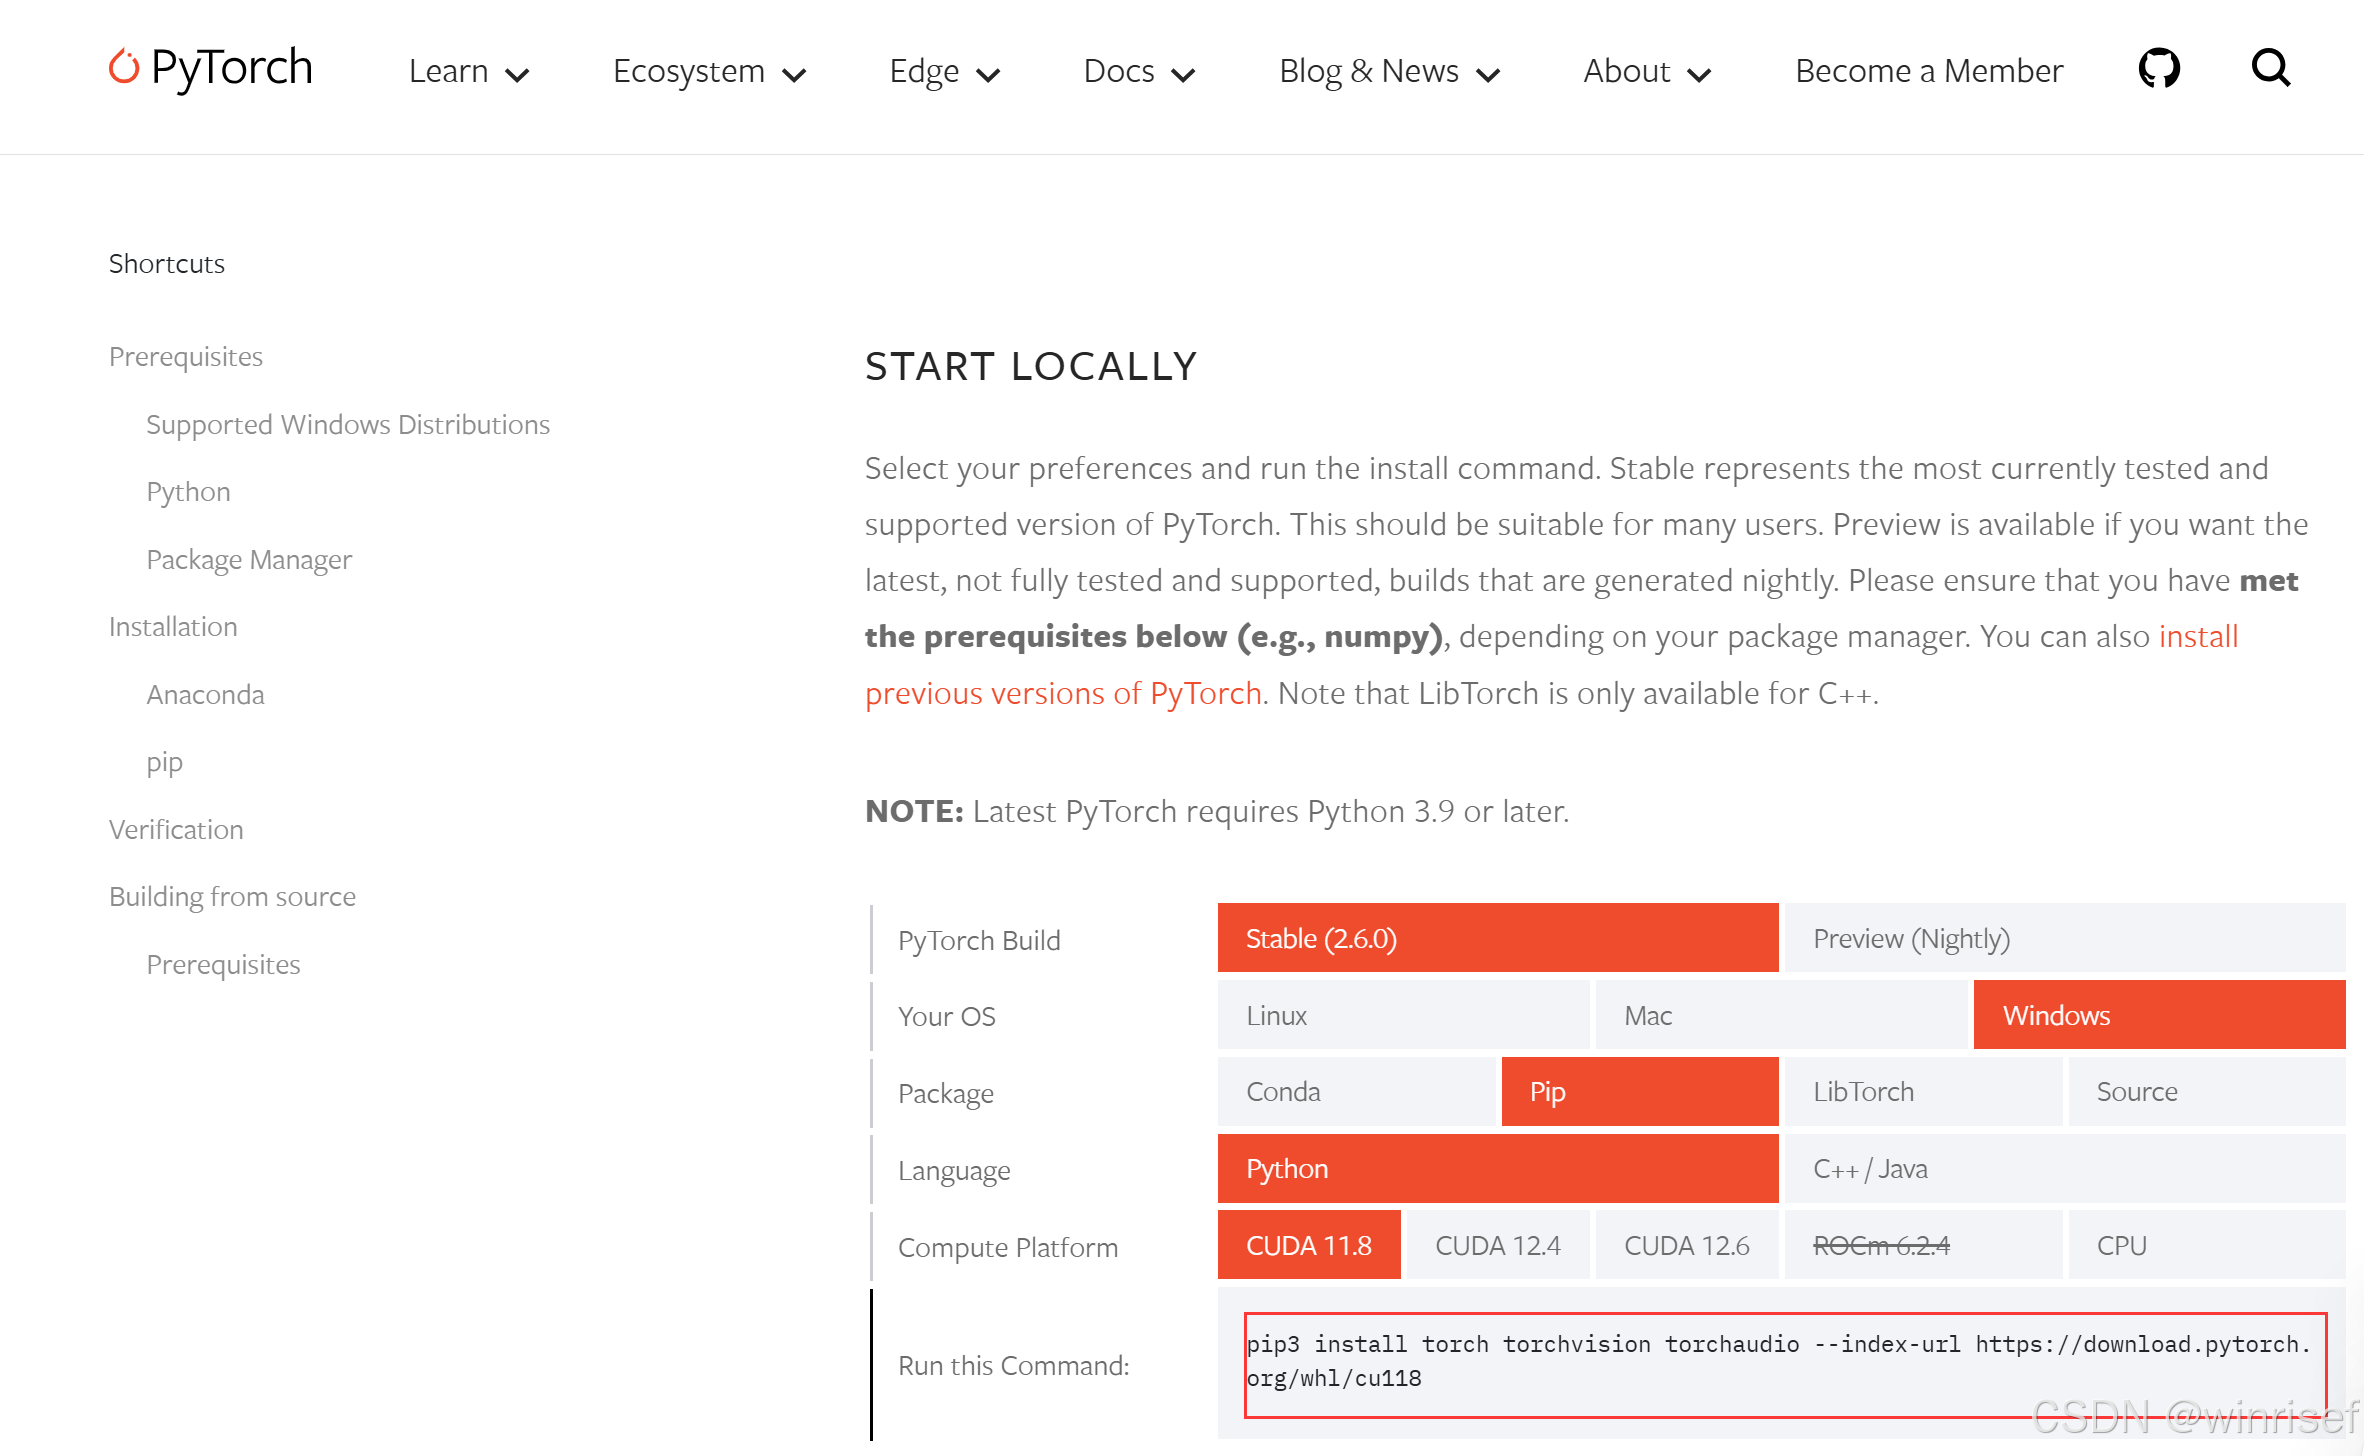Image resolution: width=2364 pixels, height=1456 pixels.
Task: Go to Supported Windows Distributions shortcut
Action: coord(347,424)
